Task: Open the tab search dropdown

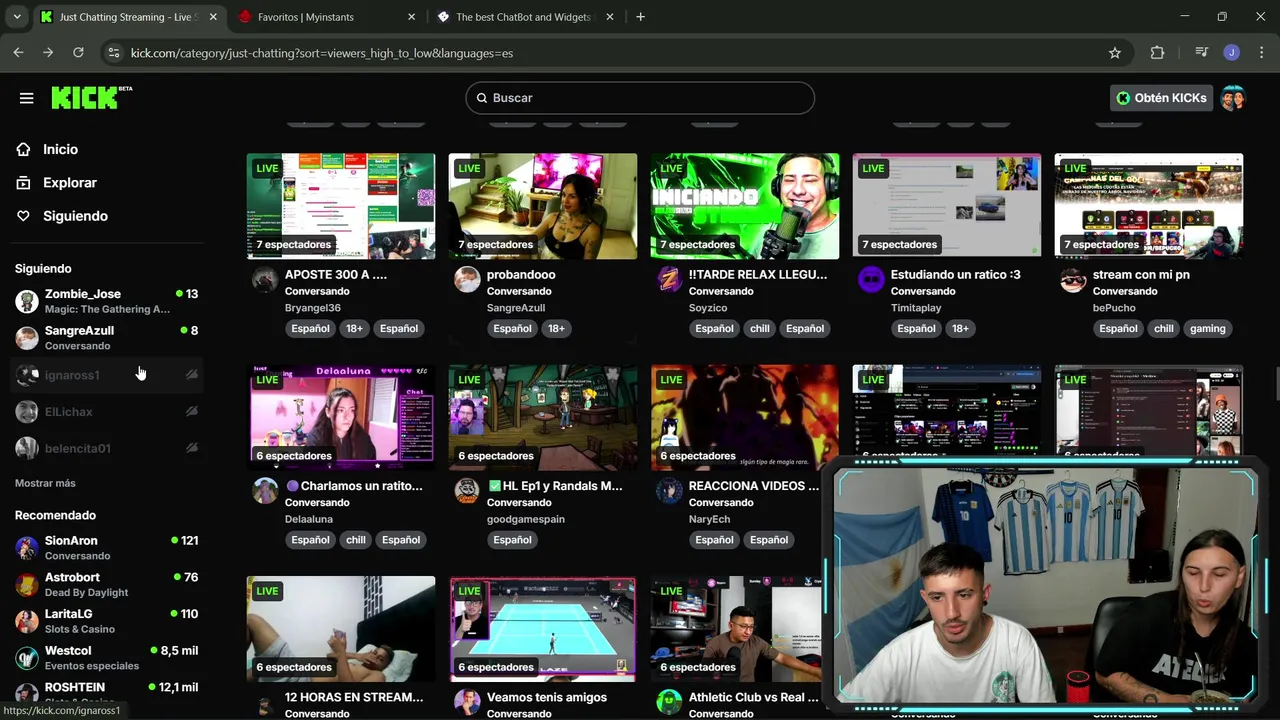Action: coord(16,17)
